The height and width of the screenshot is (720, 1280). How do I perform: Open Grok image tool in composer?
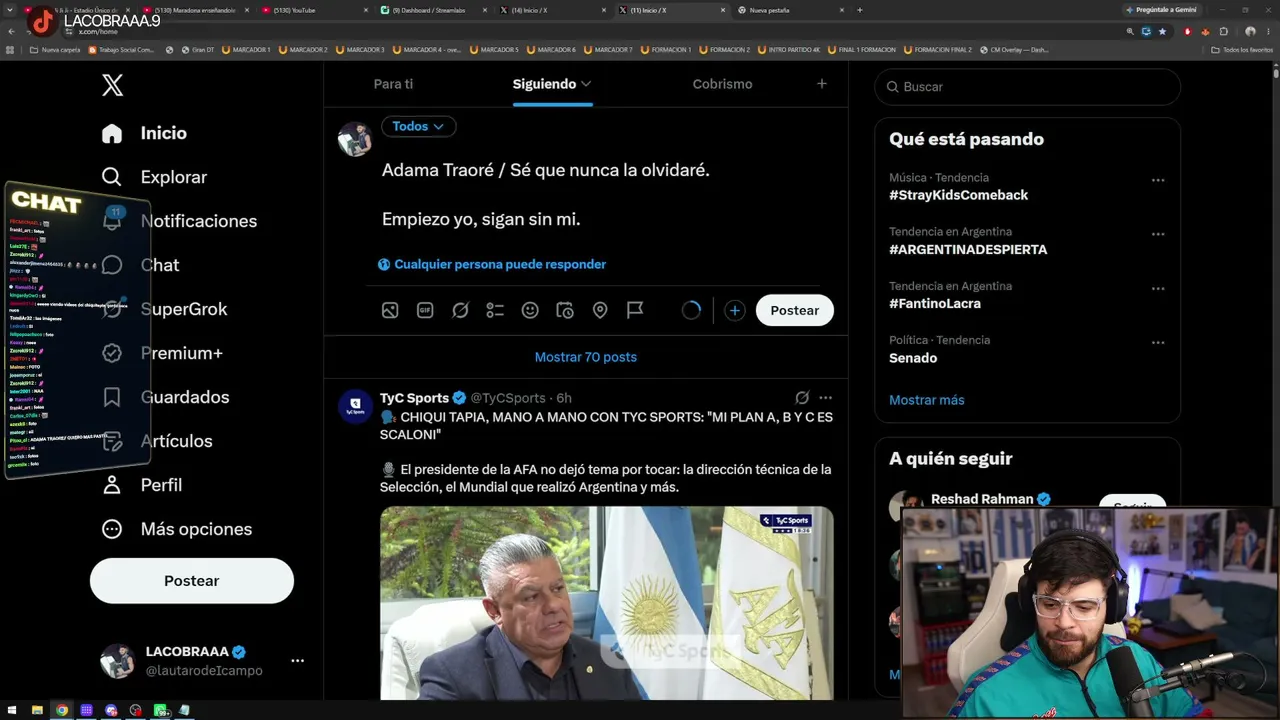click(460, 310)
